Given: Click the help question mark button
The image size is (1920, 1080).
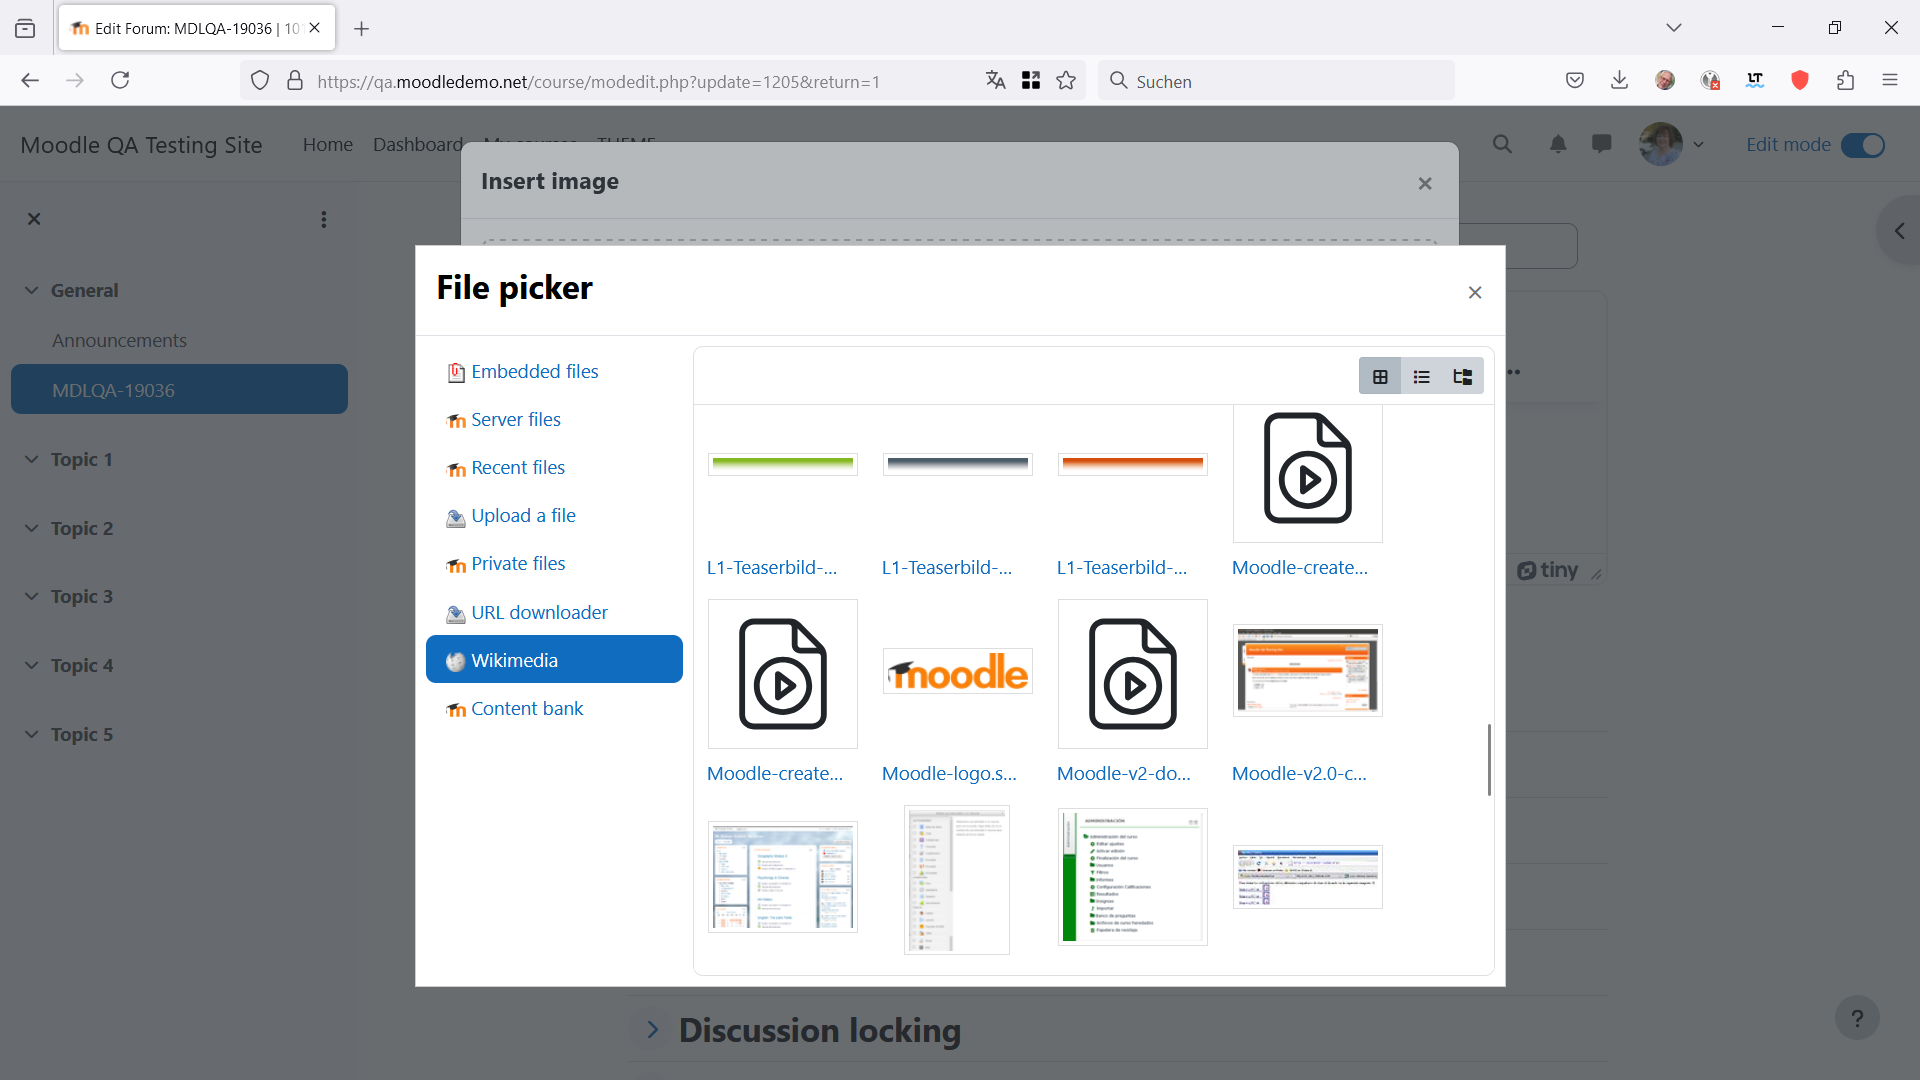Looking at the screenshot, I should coord(1857,1018).
